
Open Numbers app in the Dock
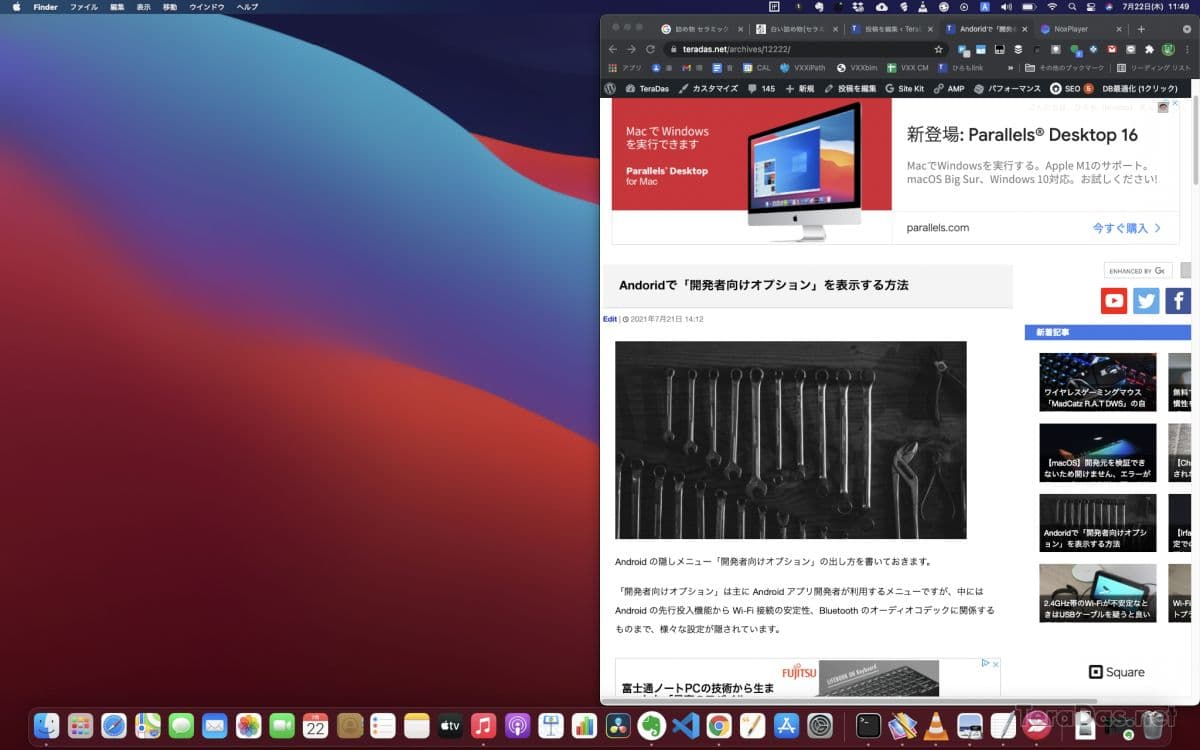[x=584, y=726]
